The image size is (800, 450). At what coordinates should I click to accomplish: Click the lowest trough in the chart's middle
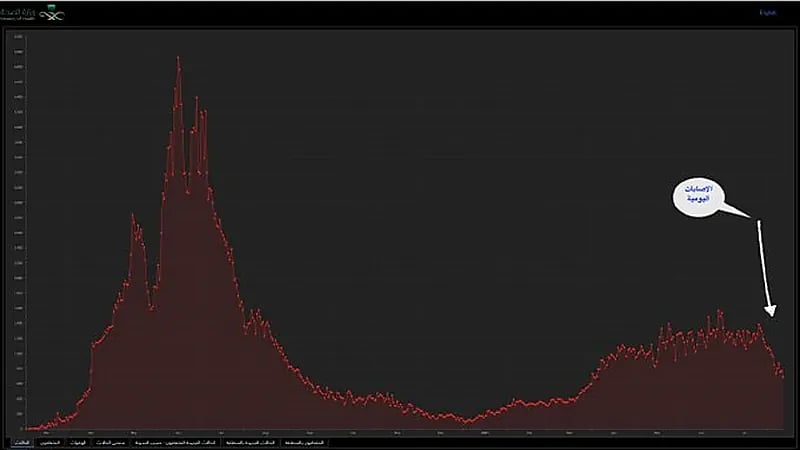pos(467,421)
